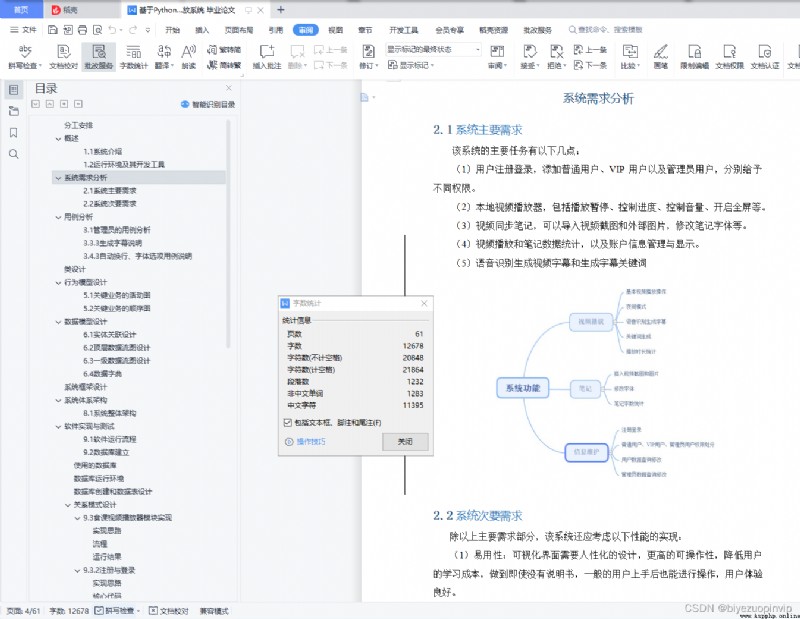Collapse the 关系模式设计 outline node
The height and width of the screenshot is (619, 800).
(68, 505)
